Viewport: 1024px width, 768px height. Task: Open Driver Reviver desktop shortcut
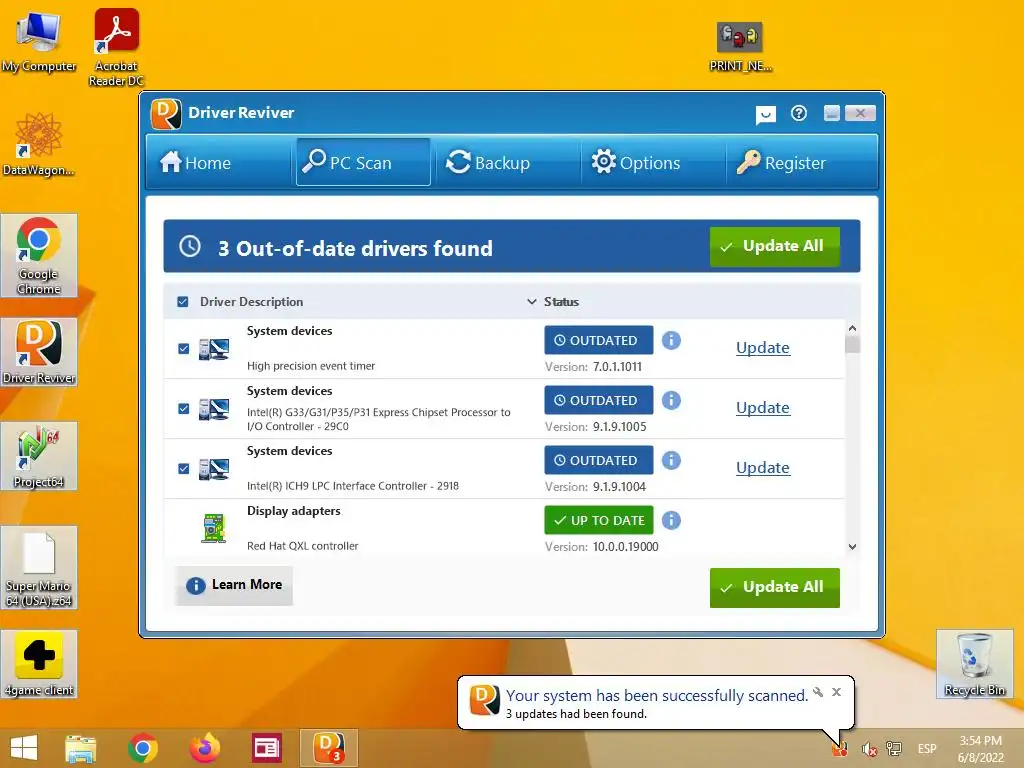(39, 352)
